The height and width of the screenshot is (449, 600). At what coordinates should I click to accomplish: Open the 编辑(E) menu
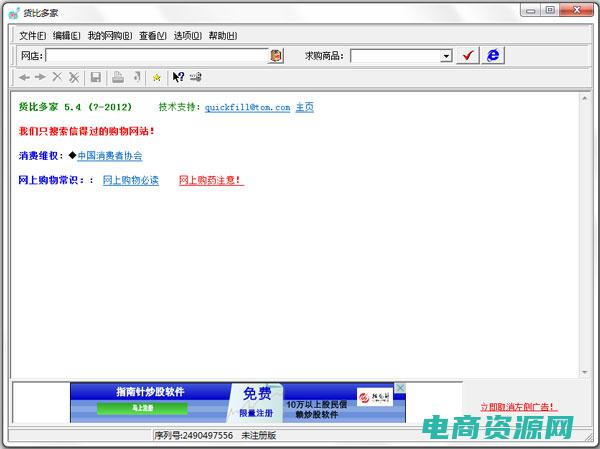pyautogui.click(x=67, y=36)
